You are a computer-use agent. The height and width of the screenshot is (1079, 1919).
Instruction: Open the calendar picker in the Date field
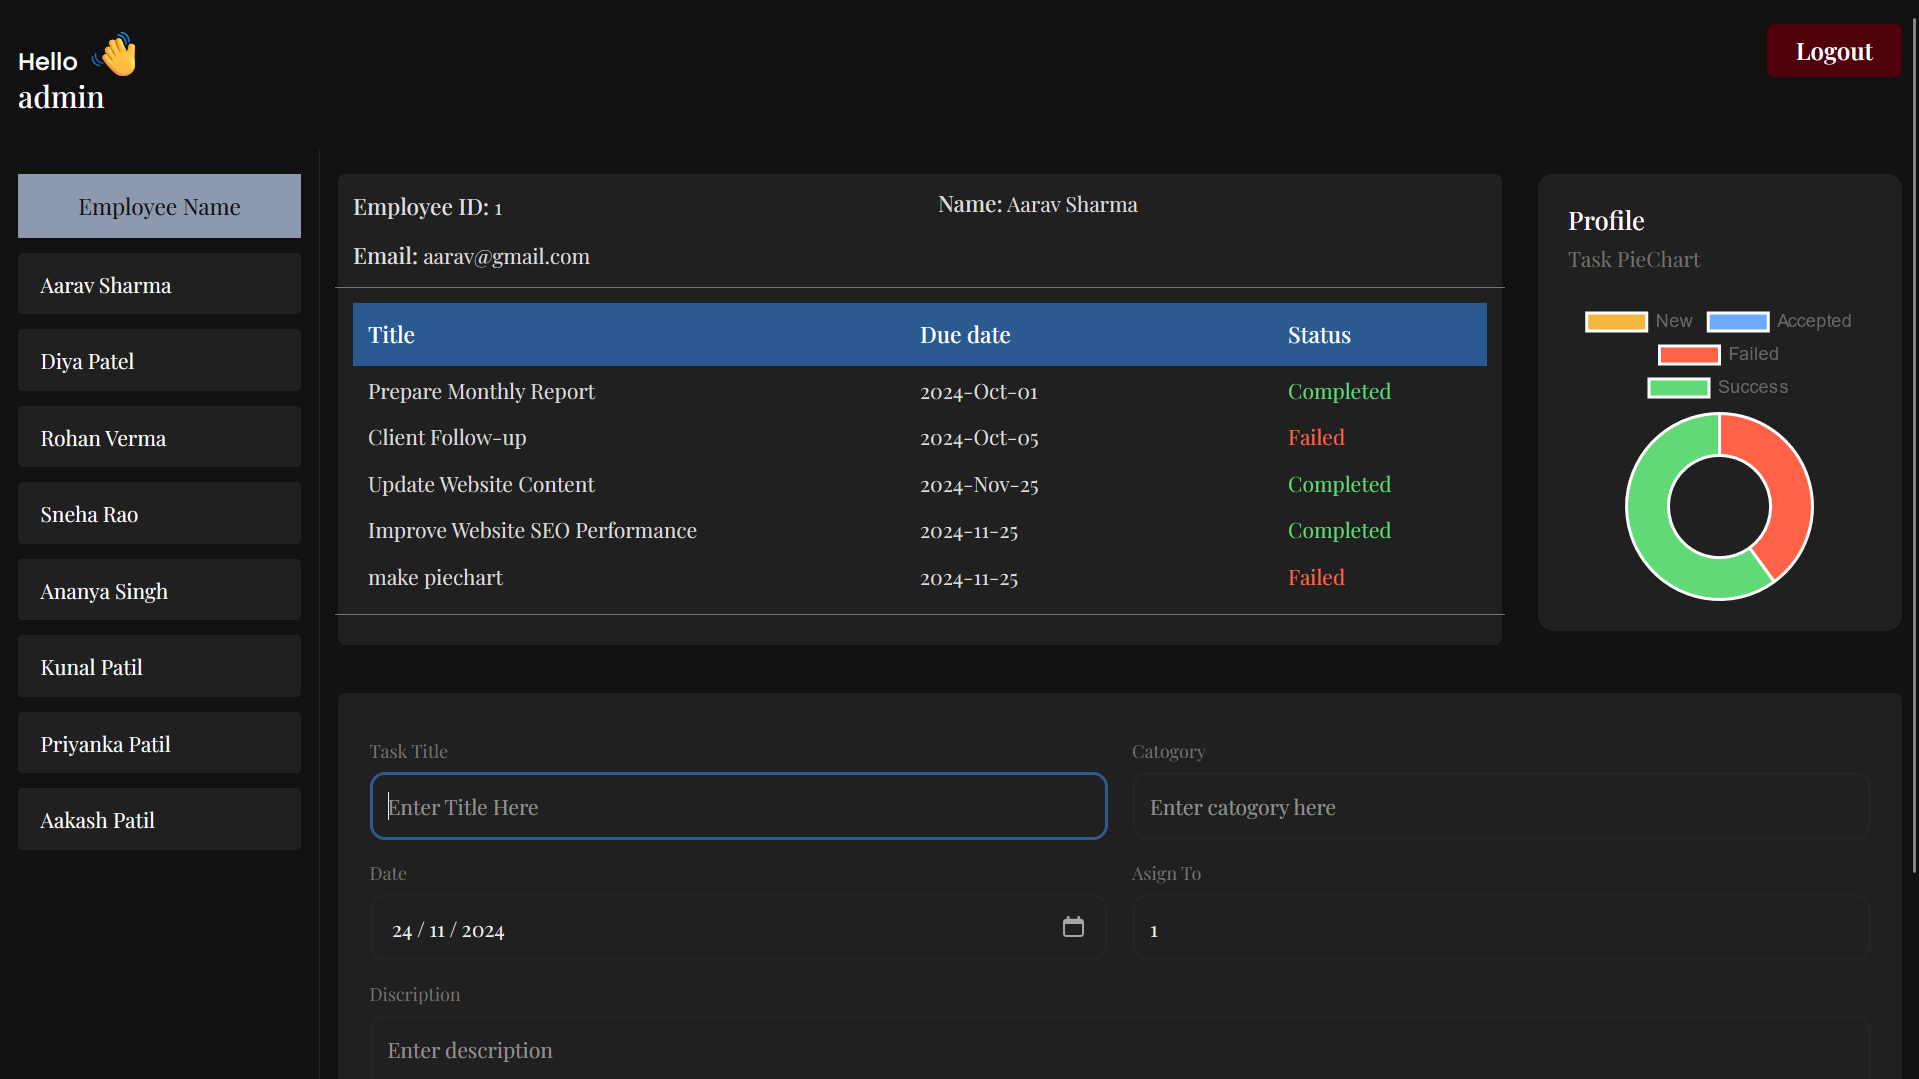click(1073, 927)
